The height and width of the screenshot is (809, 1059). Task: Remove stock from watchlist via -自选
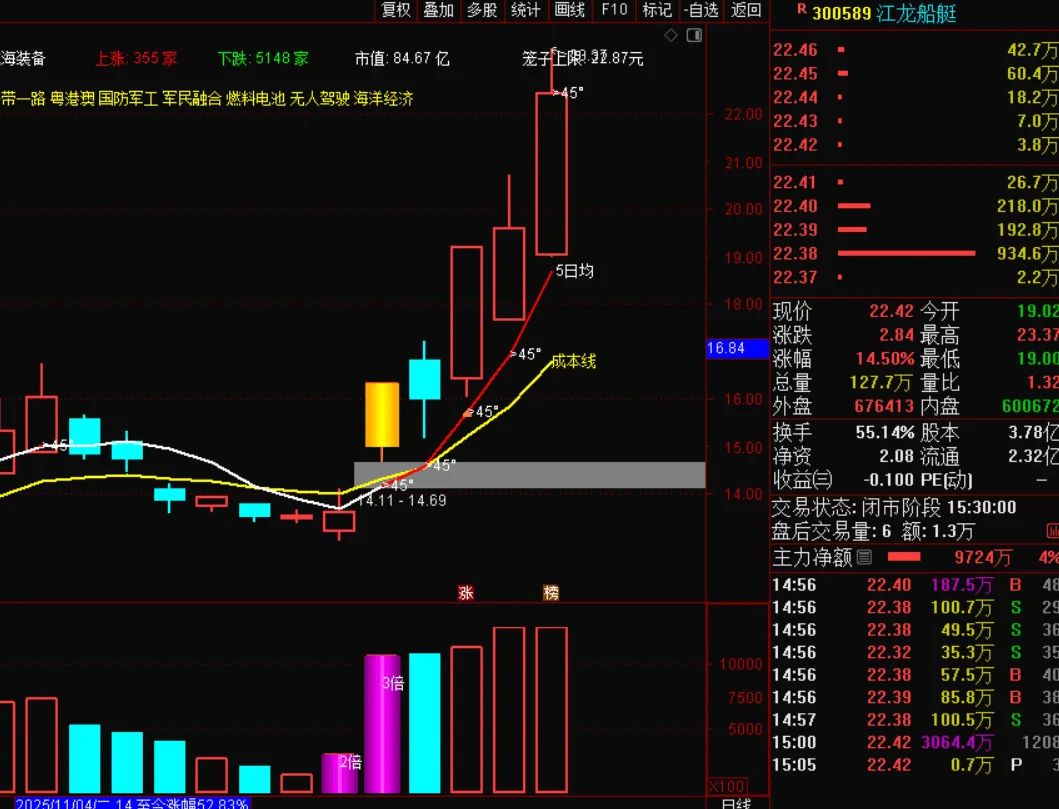tap(701, 11)
